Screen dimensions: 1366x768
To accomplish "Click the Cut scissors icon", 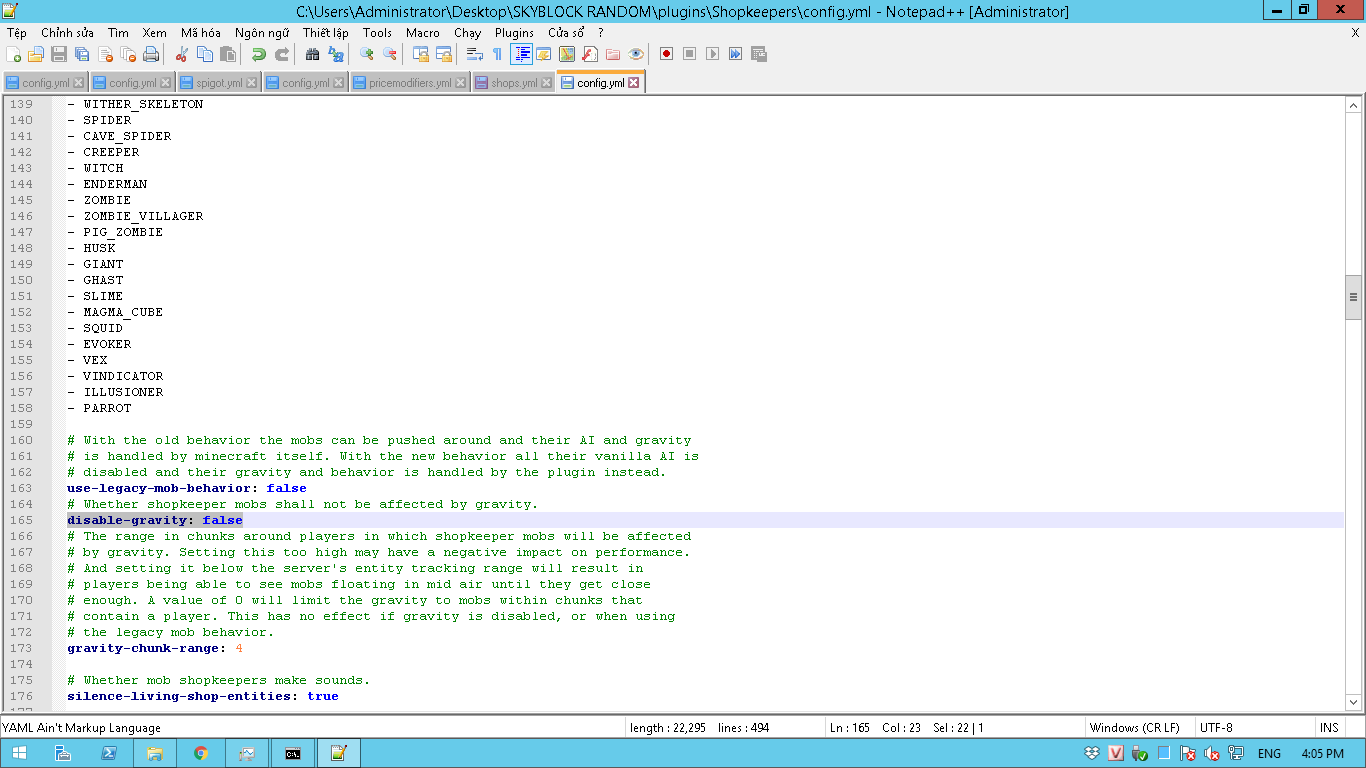I will click(182, 54).
